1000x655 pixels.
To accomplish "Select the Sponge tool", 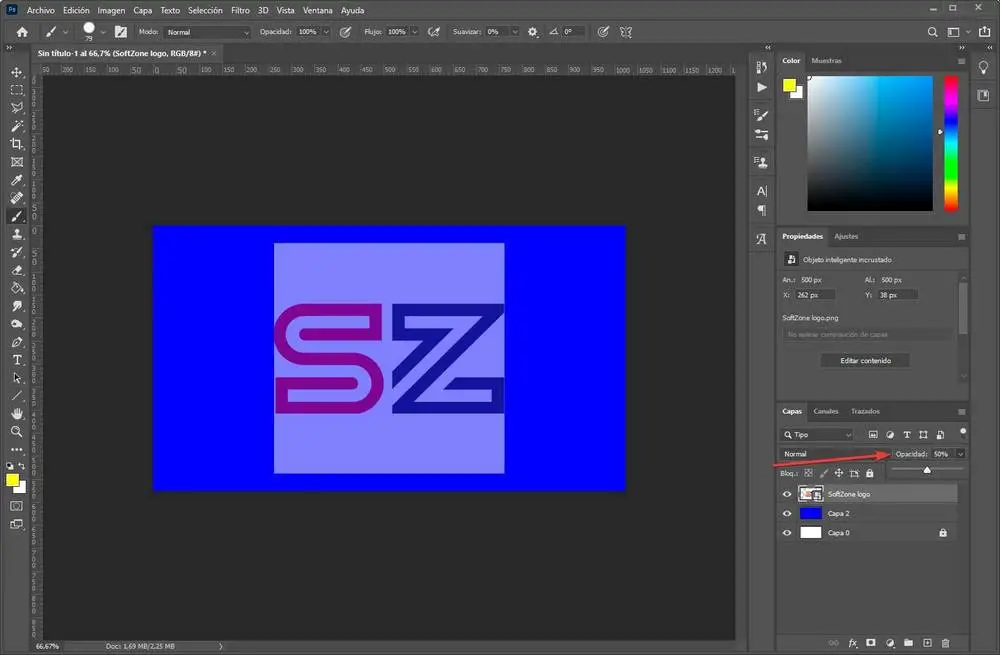I will pos(17,324).
